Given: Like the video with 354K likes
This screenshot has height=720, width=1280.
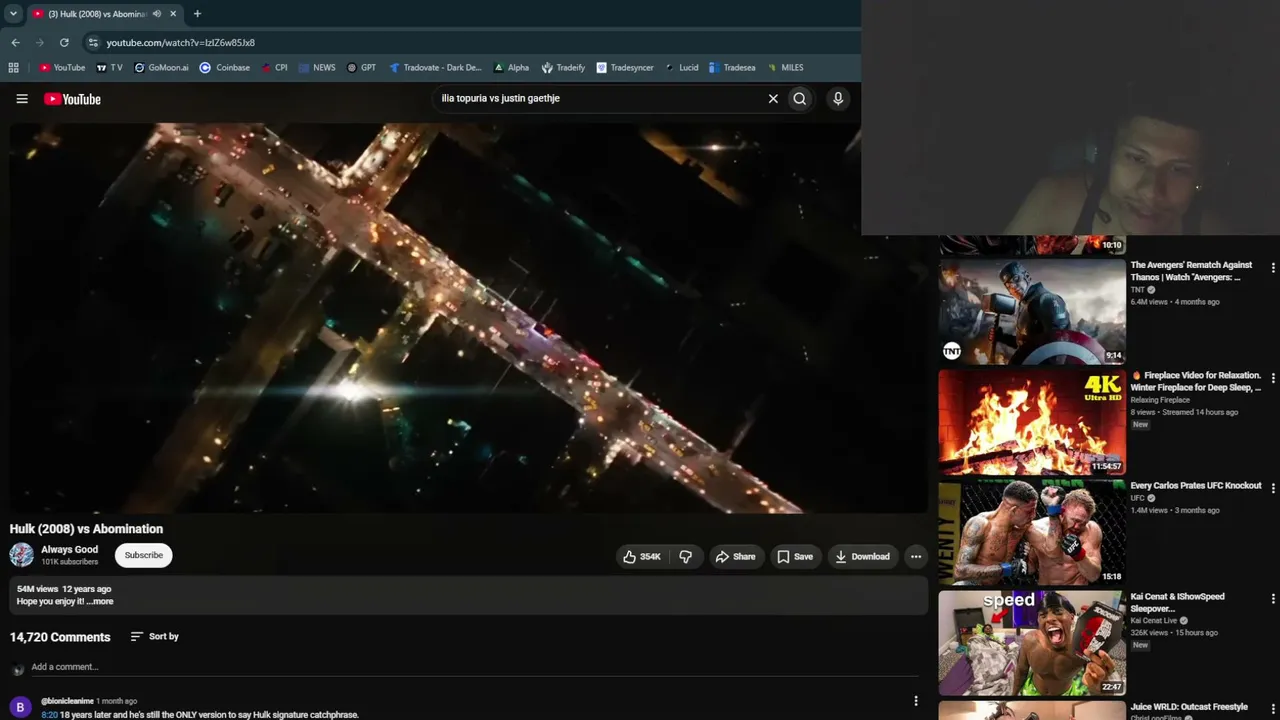Looking at the screenshot, I should pos(641,556).
